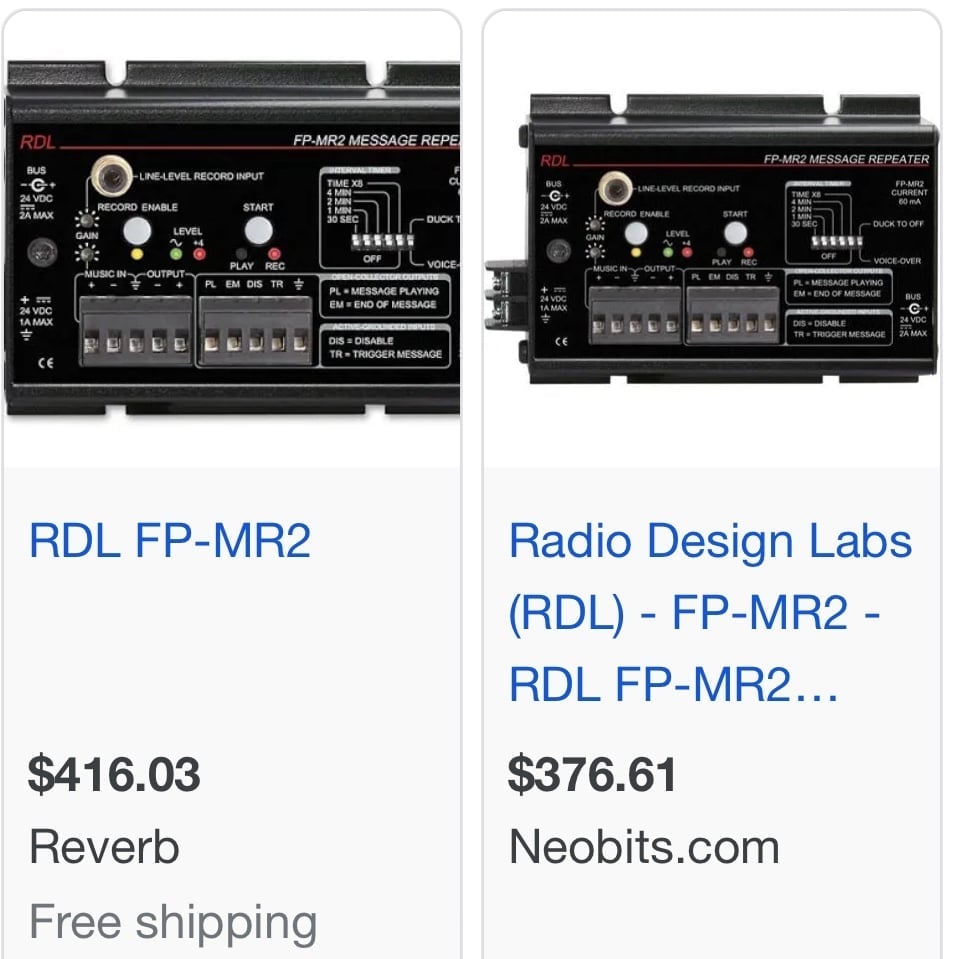Image resolution: width=976 pixels, height=959 pixels.
Task: Click the red REC indicator LED in Reverb photo
Action: coord(274,253)
